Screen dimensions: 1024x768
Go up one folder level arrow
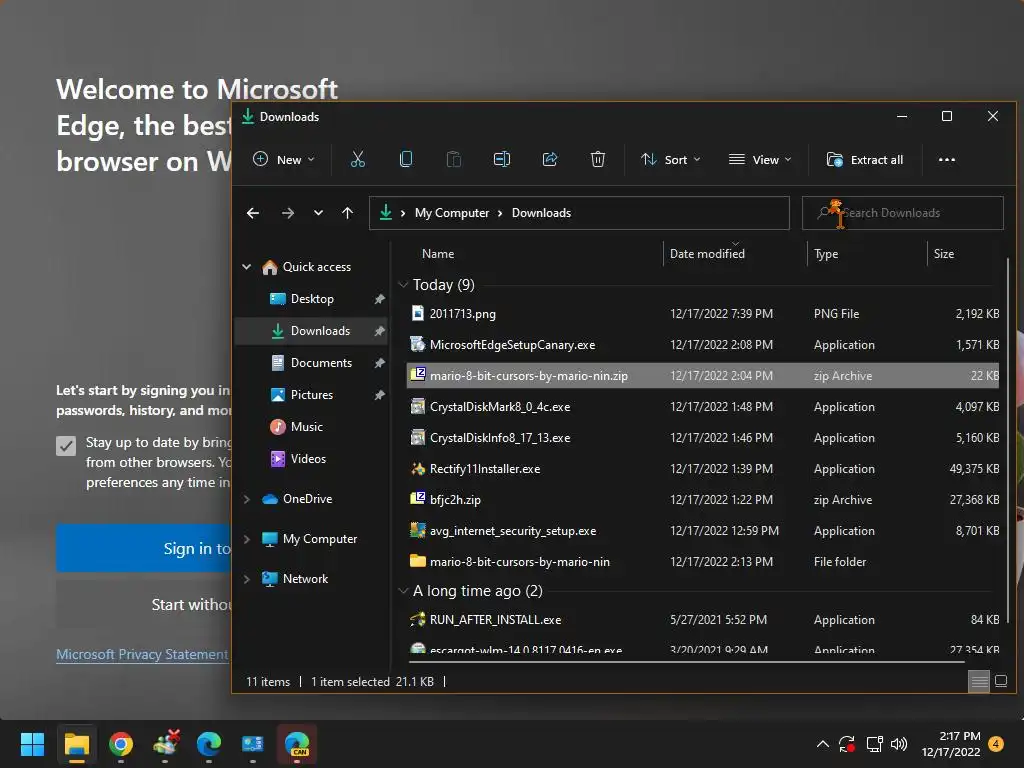pos(347,213)
